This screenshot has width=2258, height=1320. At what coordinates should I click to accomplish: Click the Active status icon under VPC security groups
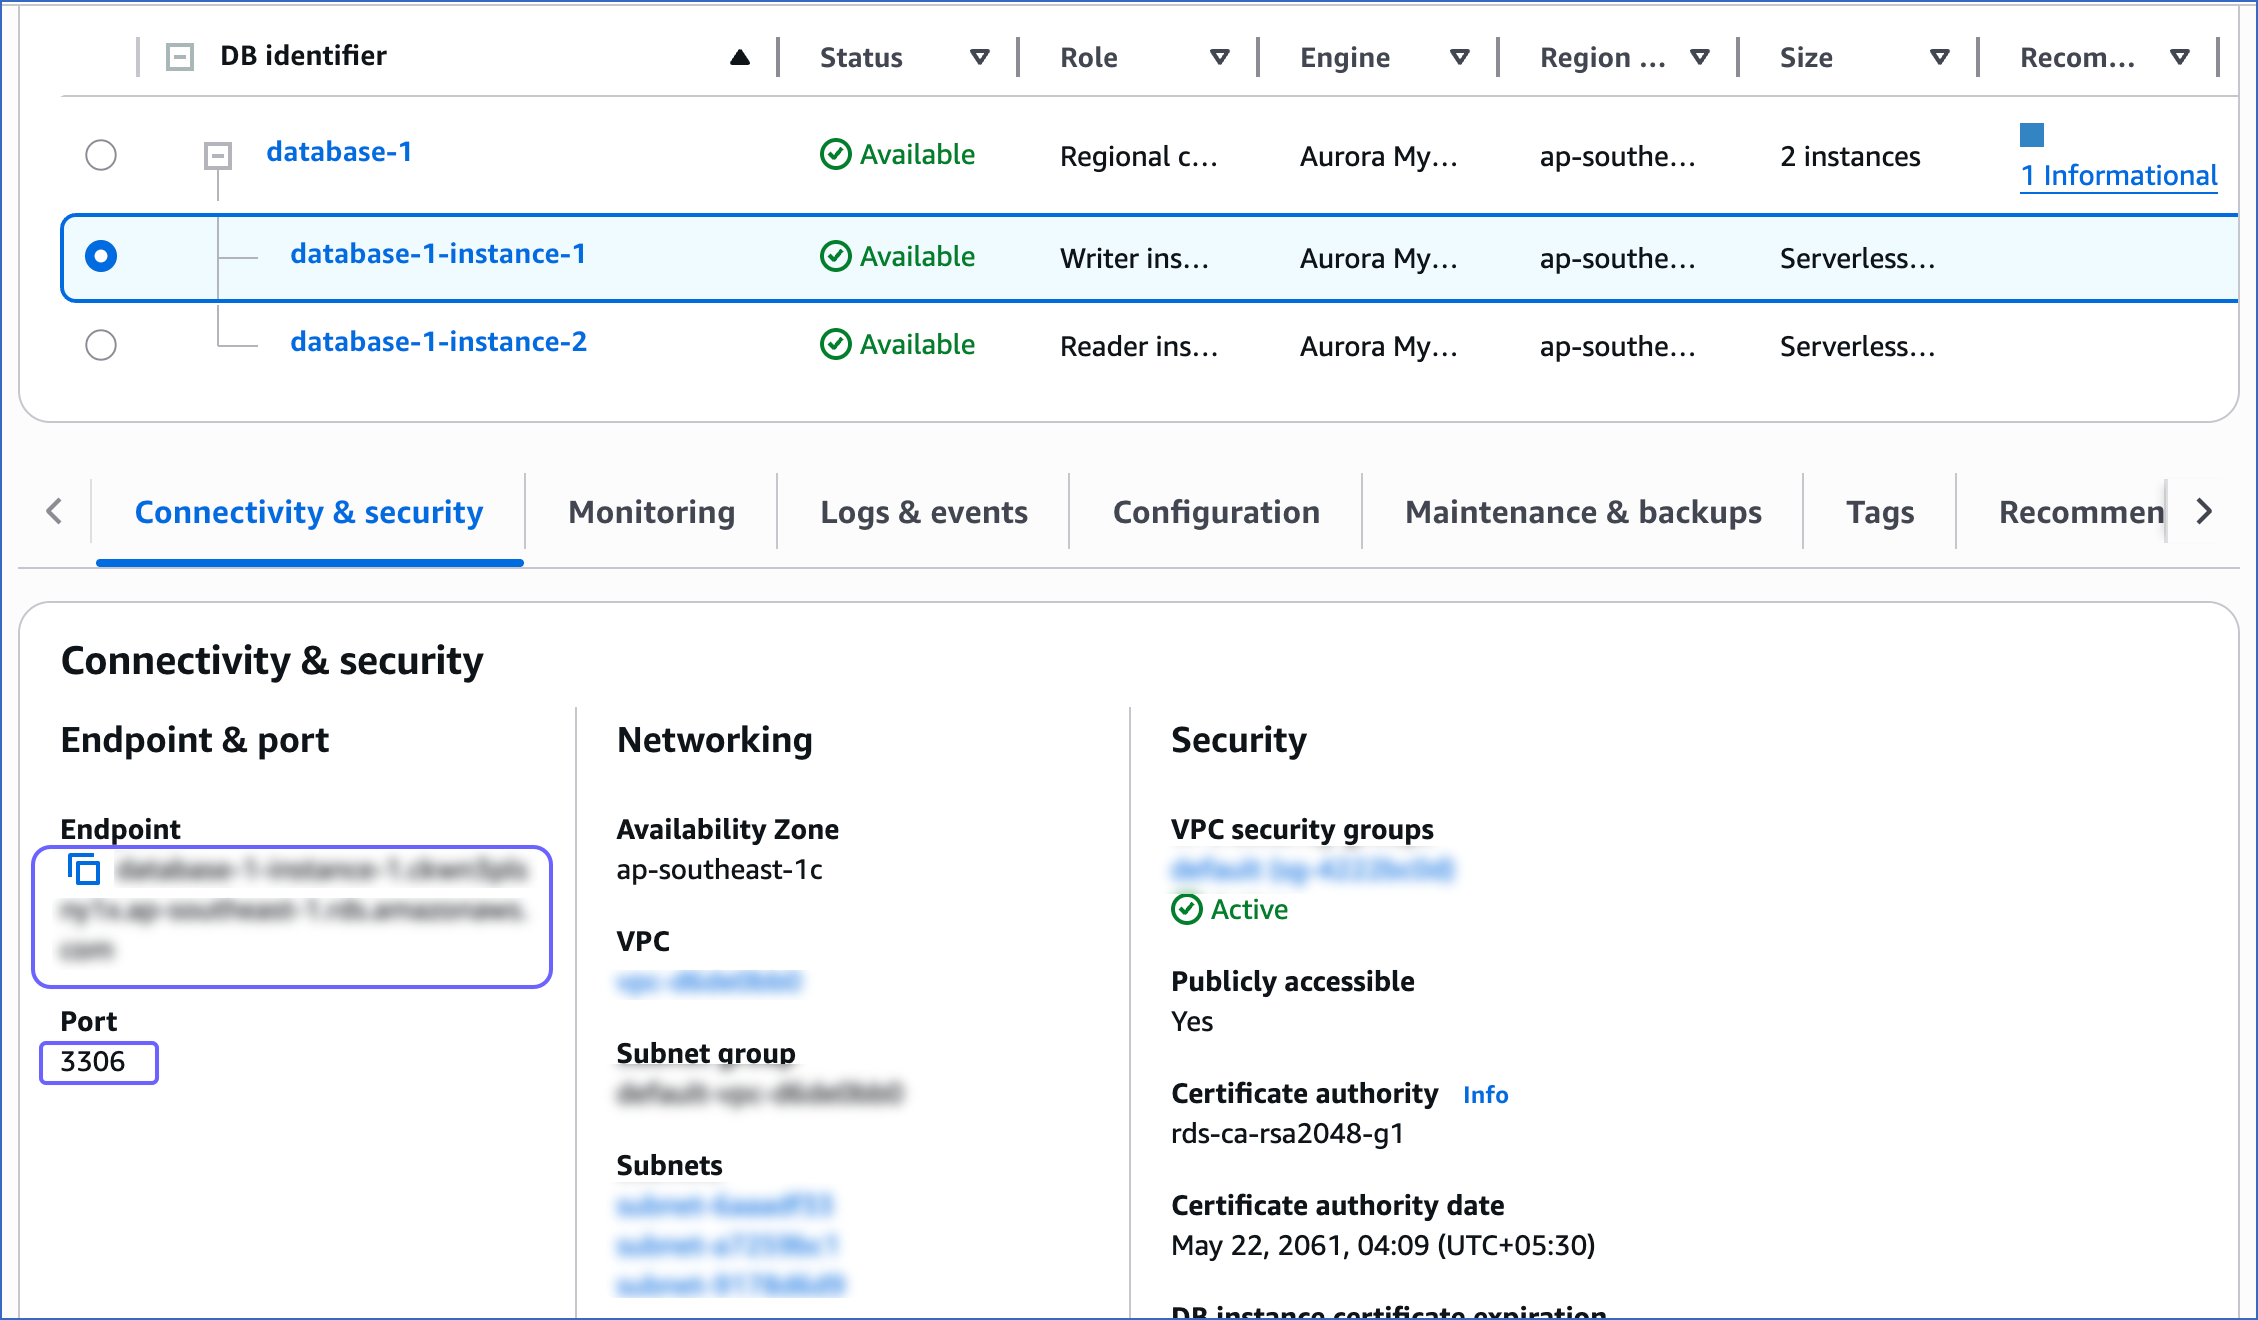1186,909
